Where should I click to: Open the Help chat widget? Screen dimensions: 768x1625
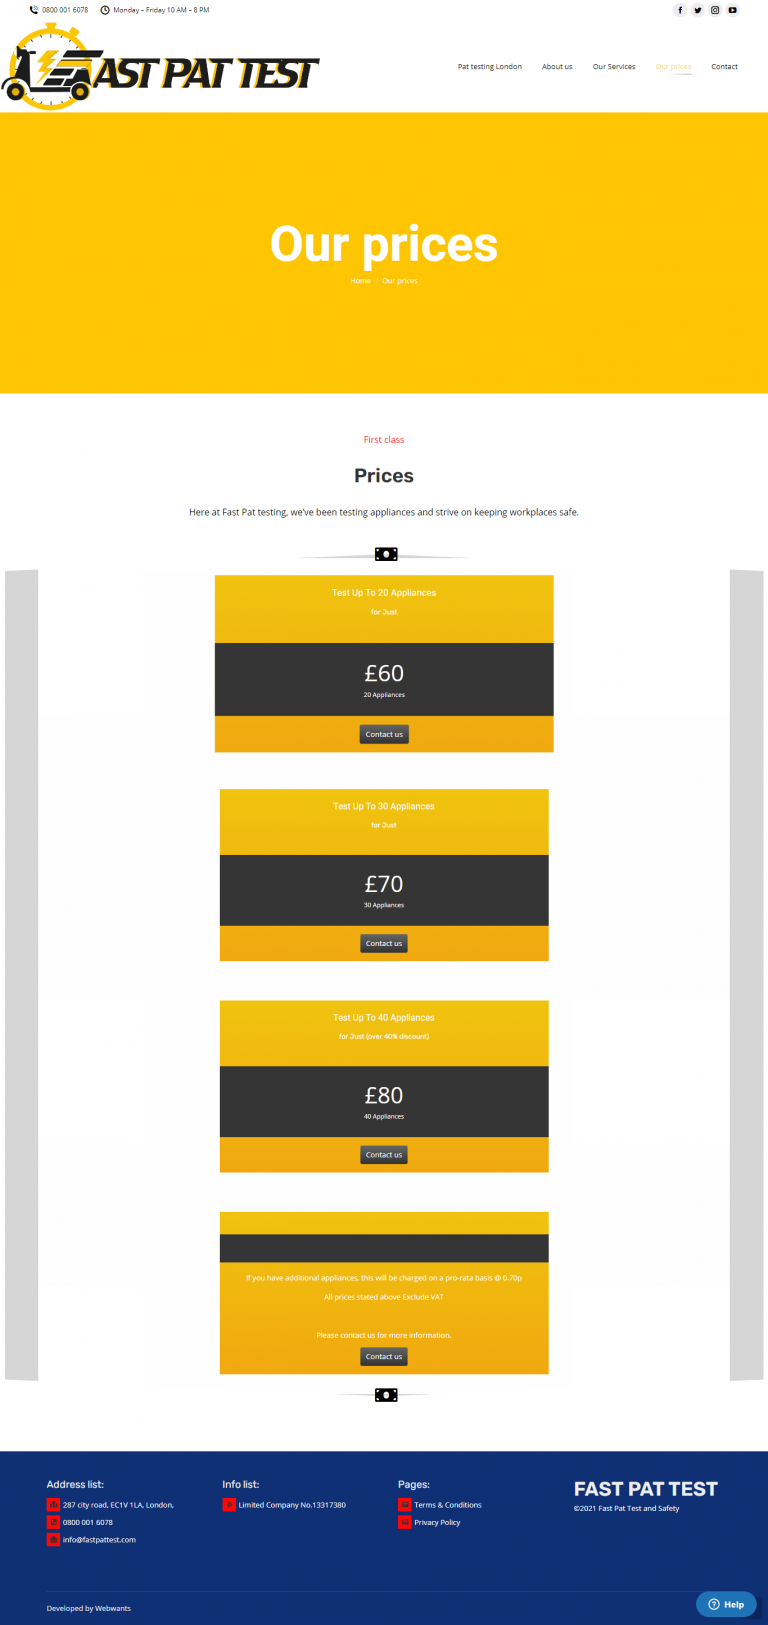[726, 1604]
